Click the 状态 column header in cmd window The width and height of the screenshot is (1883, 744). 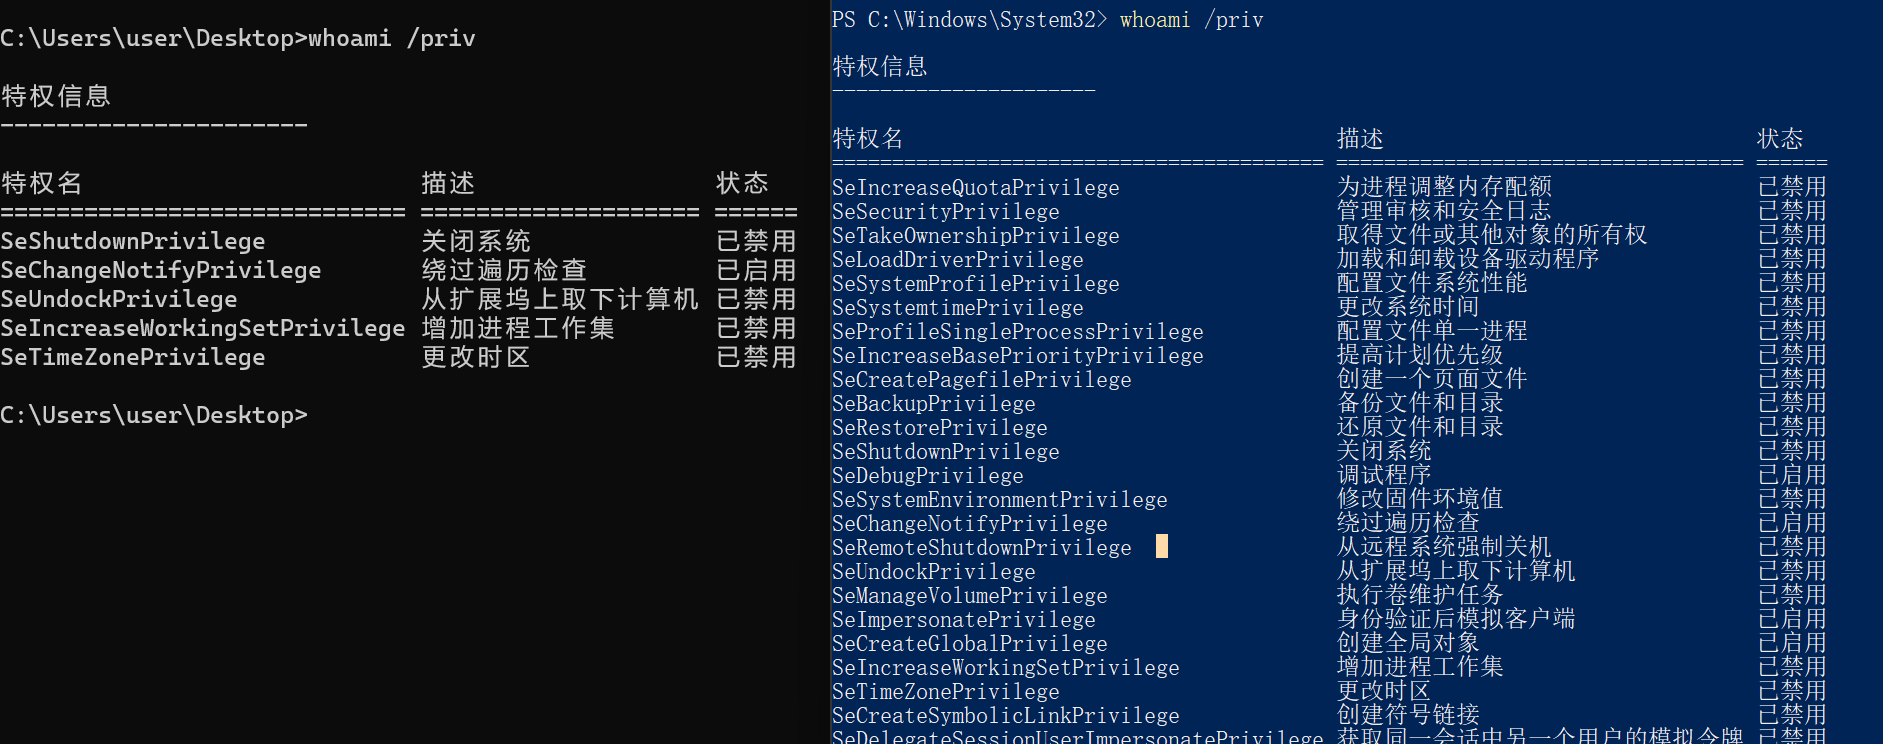[742, 183]
